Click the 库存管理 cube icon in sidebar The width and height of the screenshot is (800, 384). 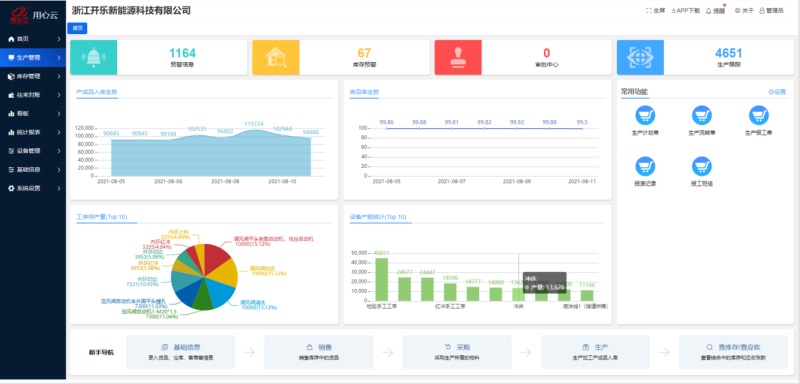tap(11, 76)
